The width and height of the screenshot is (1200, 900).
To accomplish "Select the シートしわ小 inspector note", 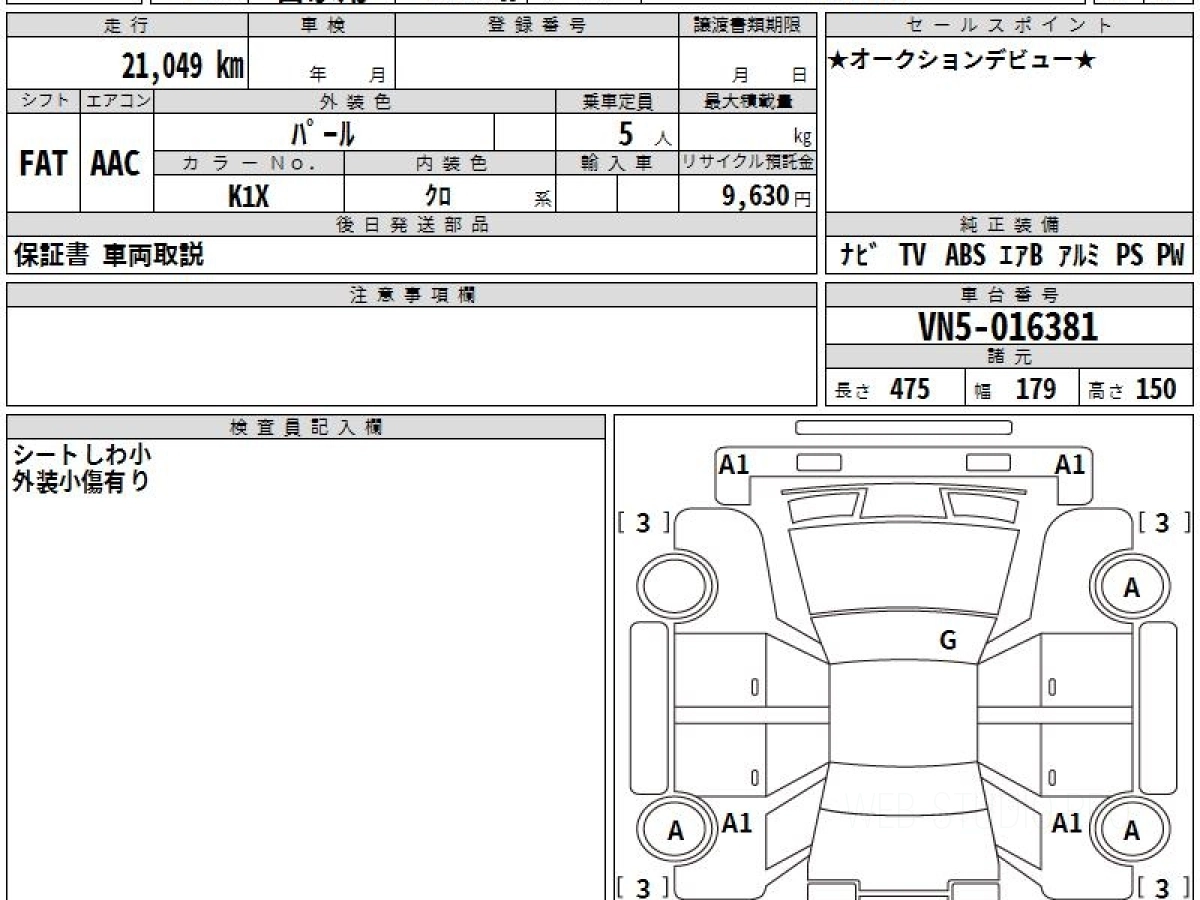I will click(x=82, y=455).
